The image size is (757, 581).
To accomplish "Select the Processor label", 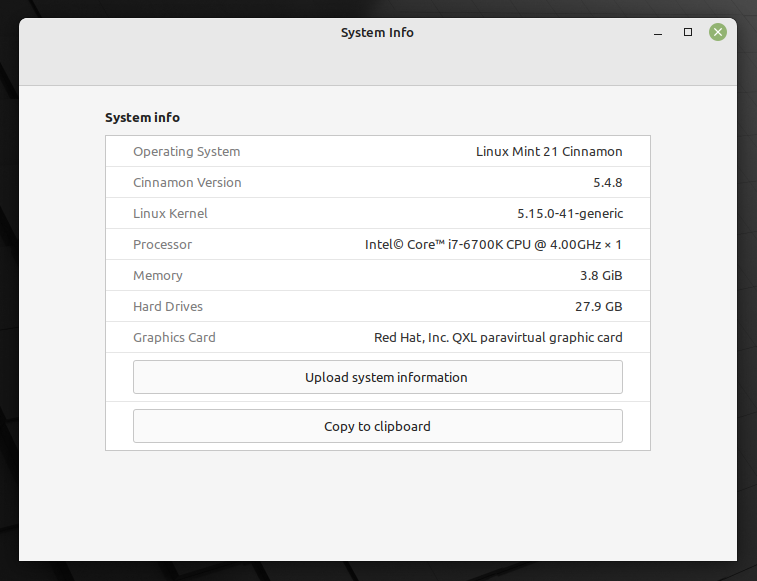I will [x=163, y=244].
